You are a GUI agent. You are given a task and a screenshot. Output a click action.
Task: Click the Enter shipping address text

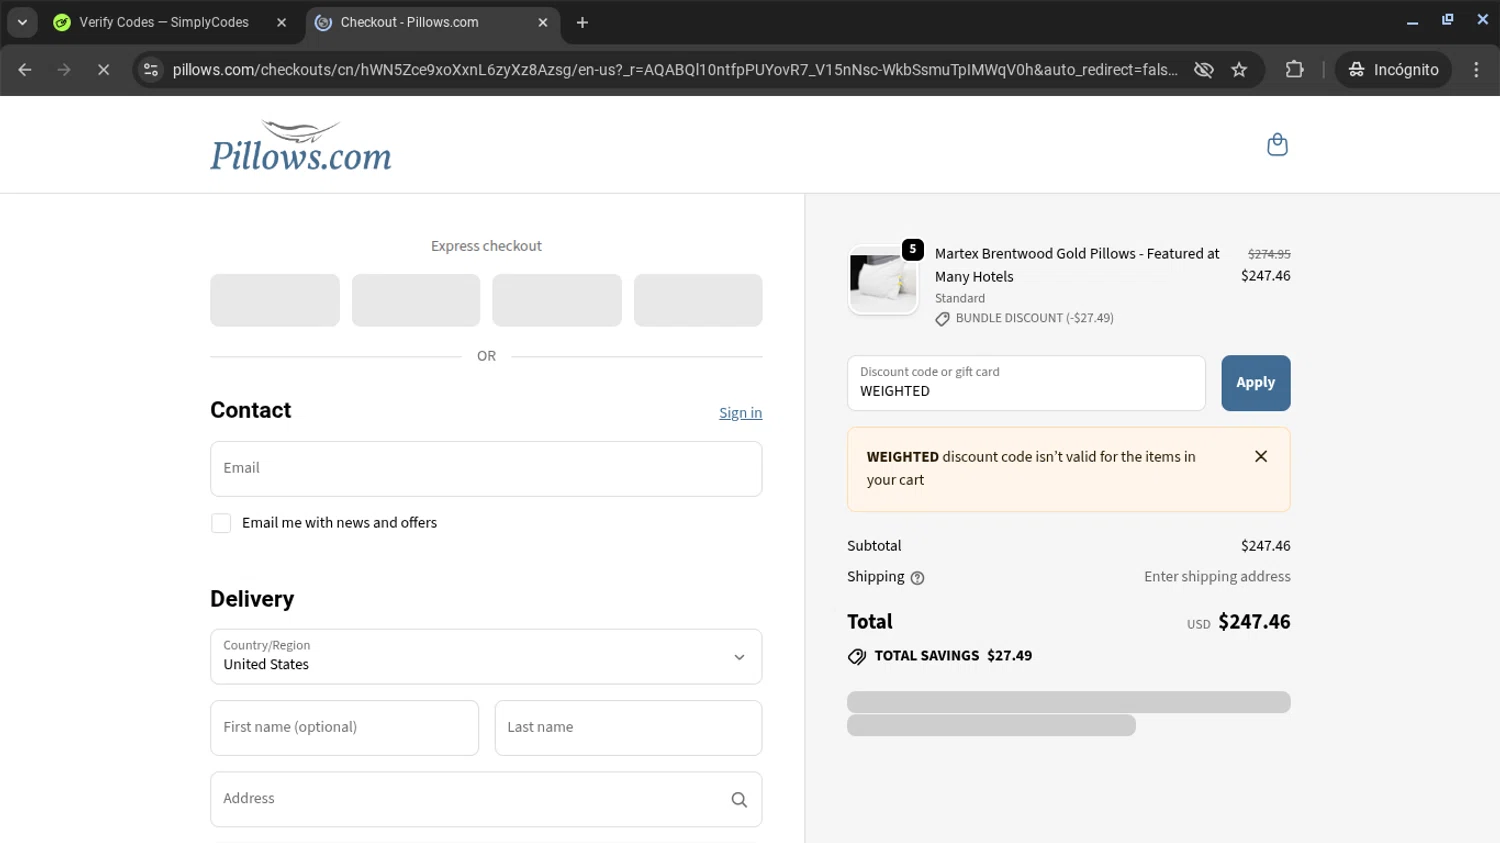click(1217, 577)
